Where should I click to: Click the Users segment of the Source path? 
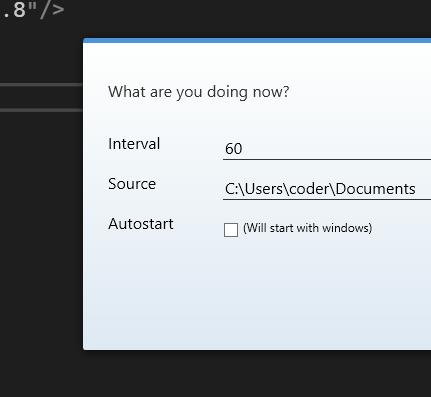(264, 189)
